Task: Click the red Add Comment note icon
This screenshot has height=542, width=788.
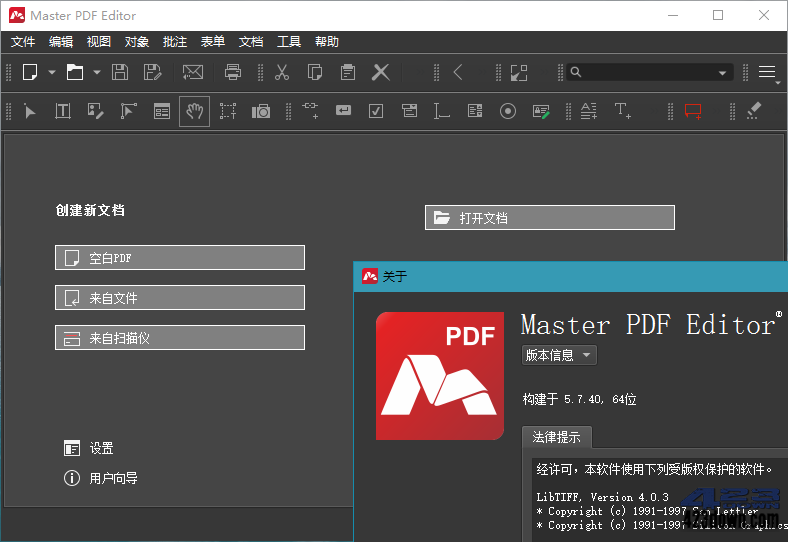Action: click(x=694, y=111)
